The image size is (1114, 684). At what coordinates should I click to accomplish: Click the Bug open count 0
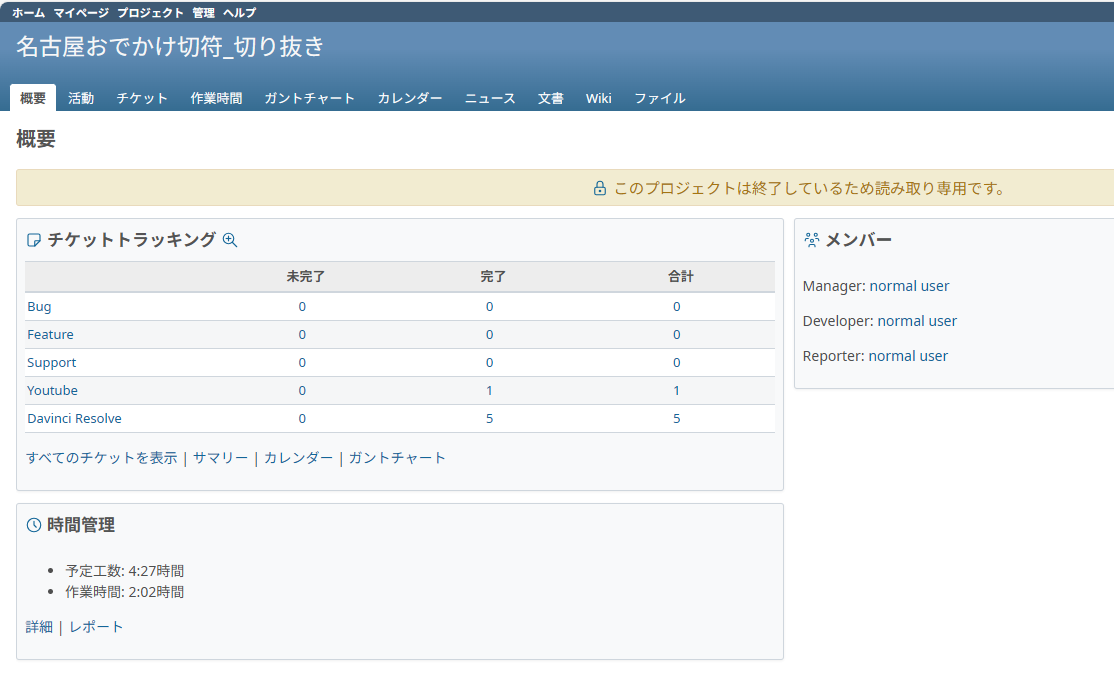coord(302,307)
